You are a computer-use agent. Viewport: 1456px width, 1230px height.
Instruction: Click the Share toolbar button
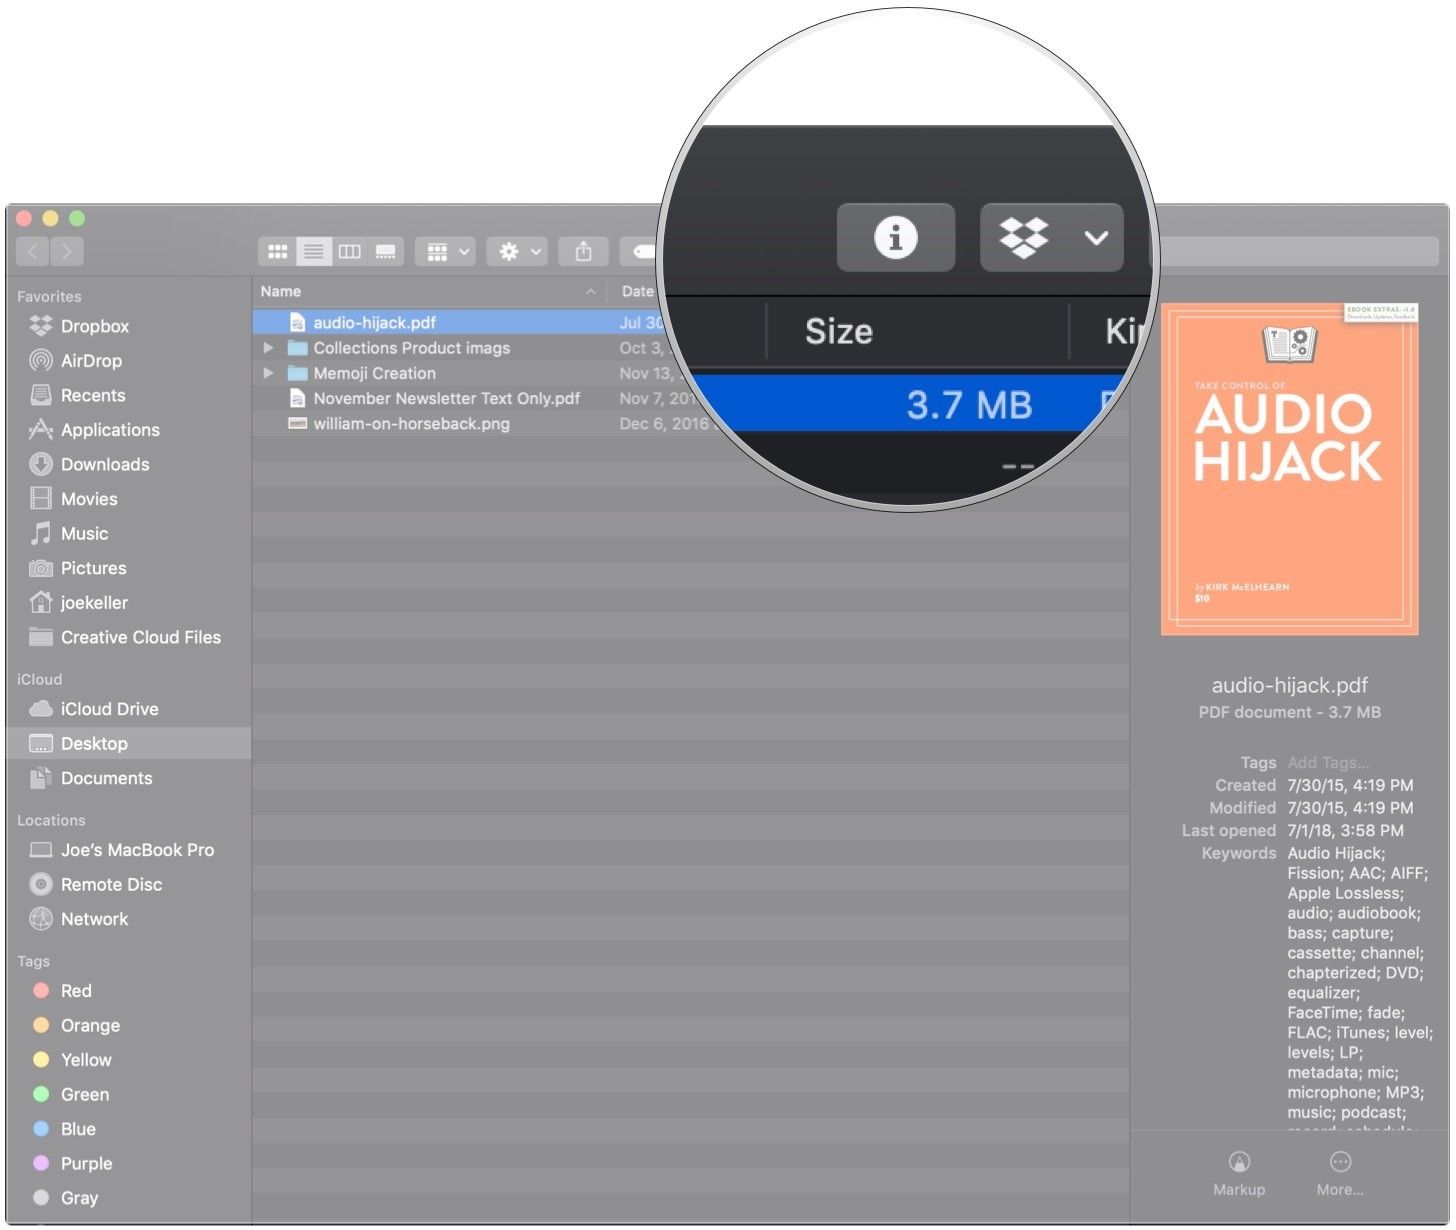tap(583, 252)
